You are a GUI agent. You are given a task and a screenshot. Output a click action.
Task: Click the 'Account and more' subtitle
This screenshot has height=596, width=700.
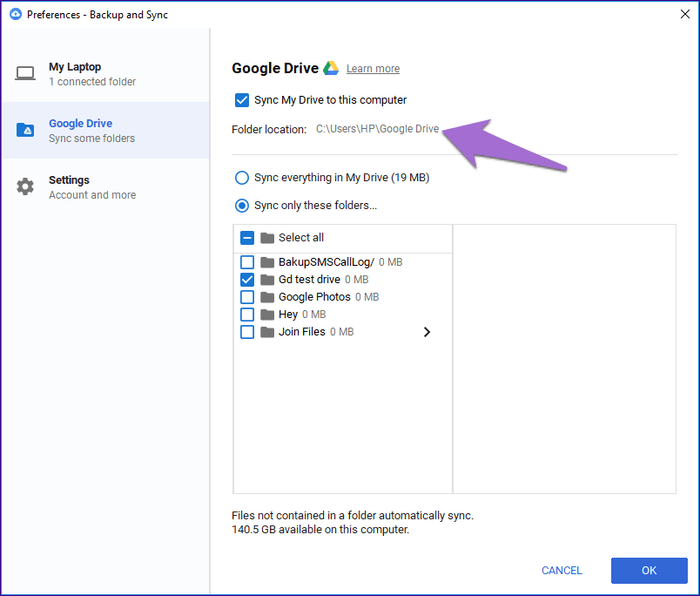click(x=92, y=195)
